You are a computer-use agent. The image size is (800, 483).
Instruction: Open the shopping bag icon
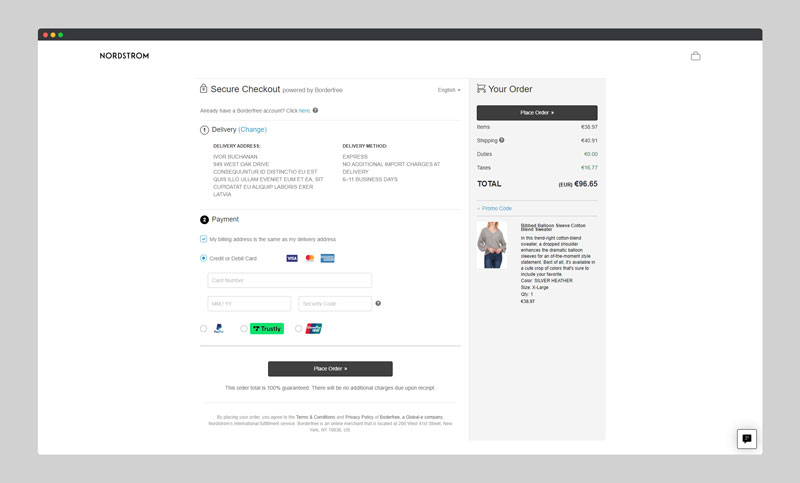point(695,56)
